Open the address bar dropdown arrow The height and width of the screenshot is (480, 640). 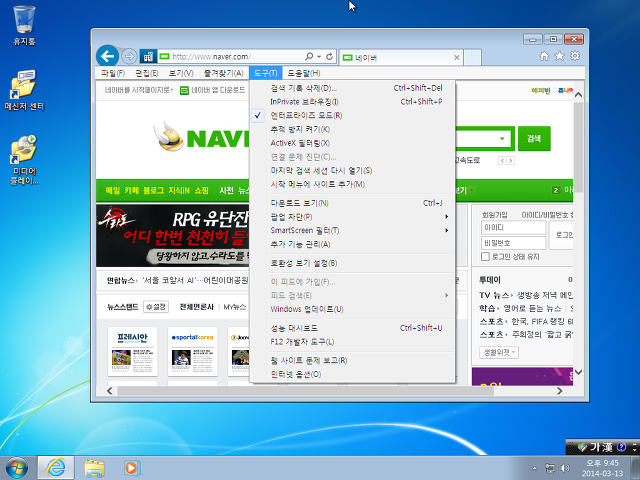tap(319, 56)
